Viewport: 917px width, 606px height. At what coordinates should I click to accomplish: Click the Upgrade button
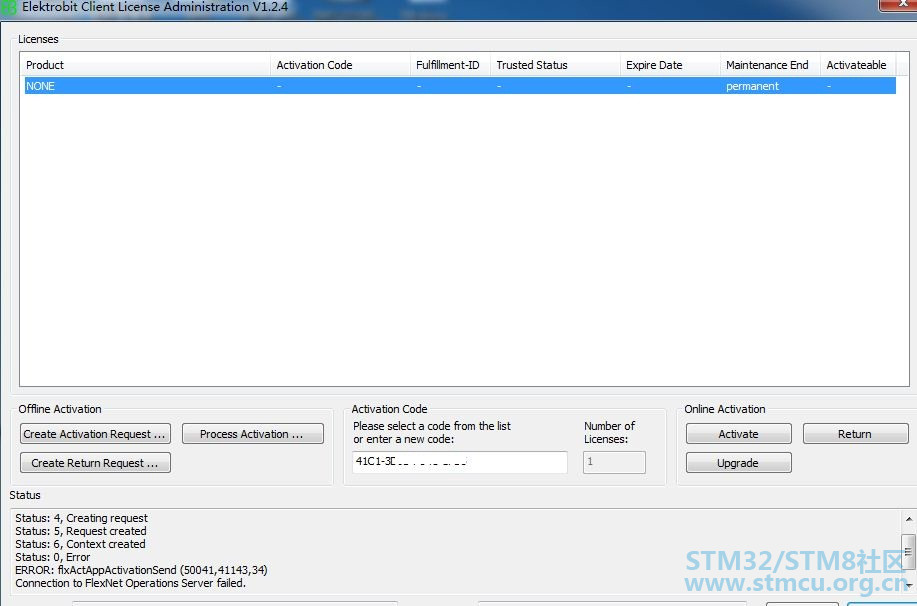point(739,463)
